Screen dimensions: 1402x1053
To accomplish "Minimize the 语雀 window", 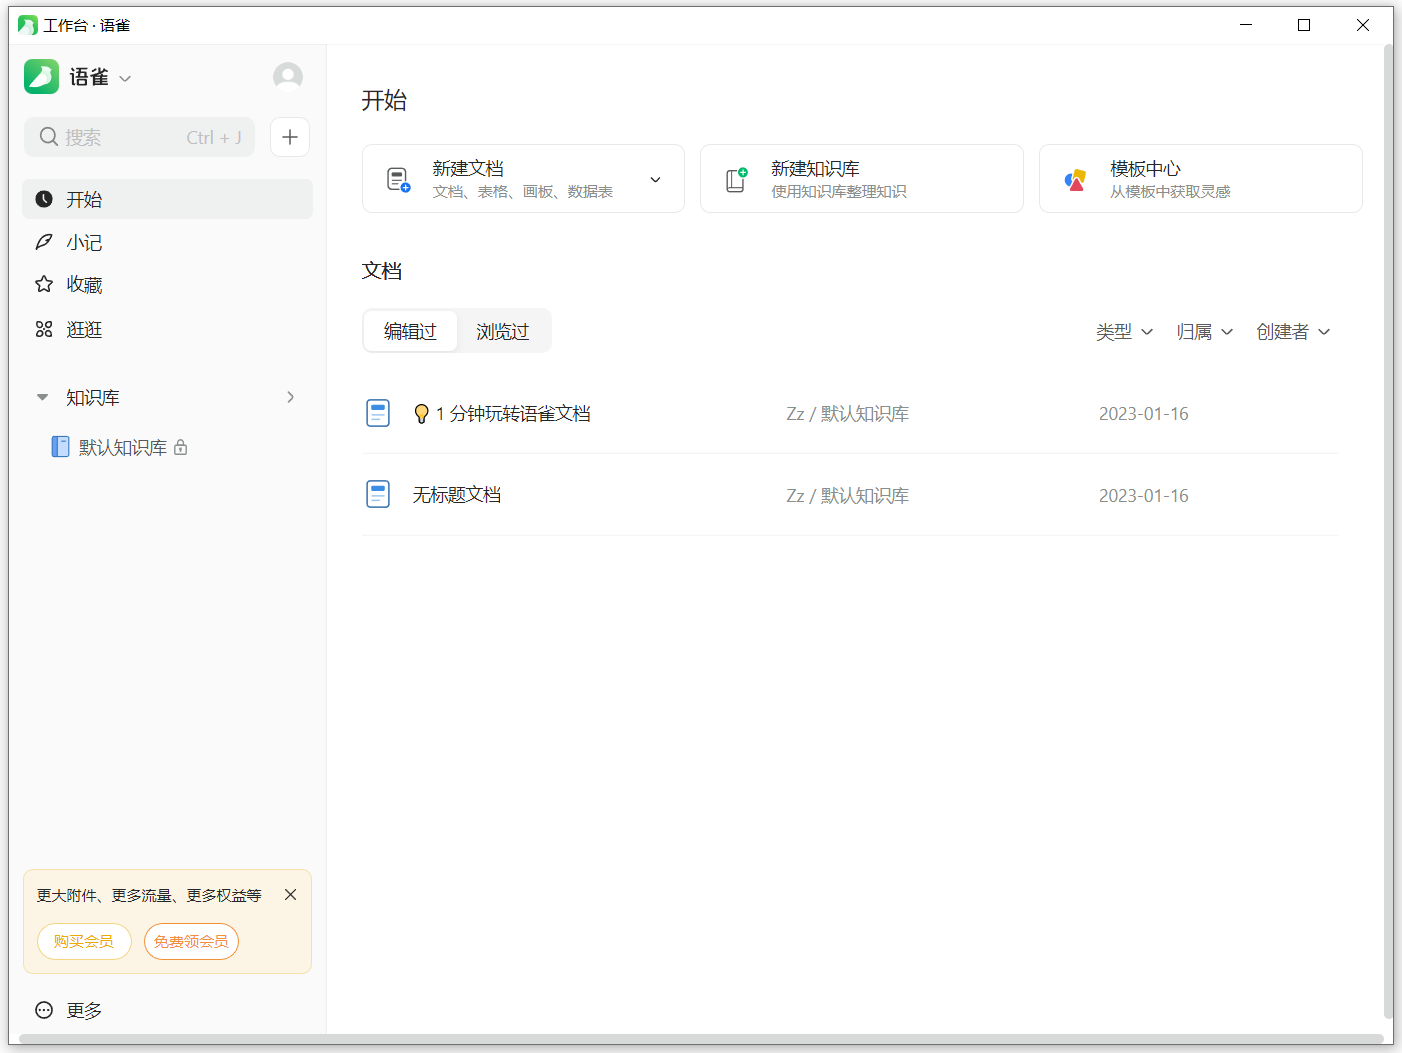I will click(1246, 25).
